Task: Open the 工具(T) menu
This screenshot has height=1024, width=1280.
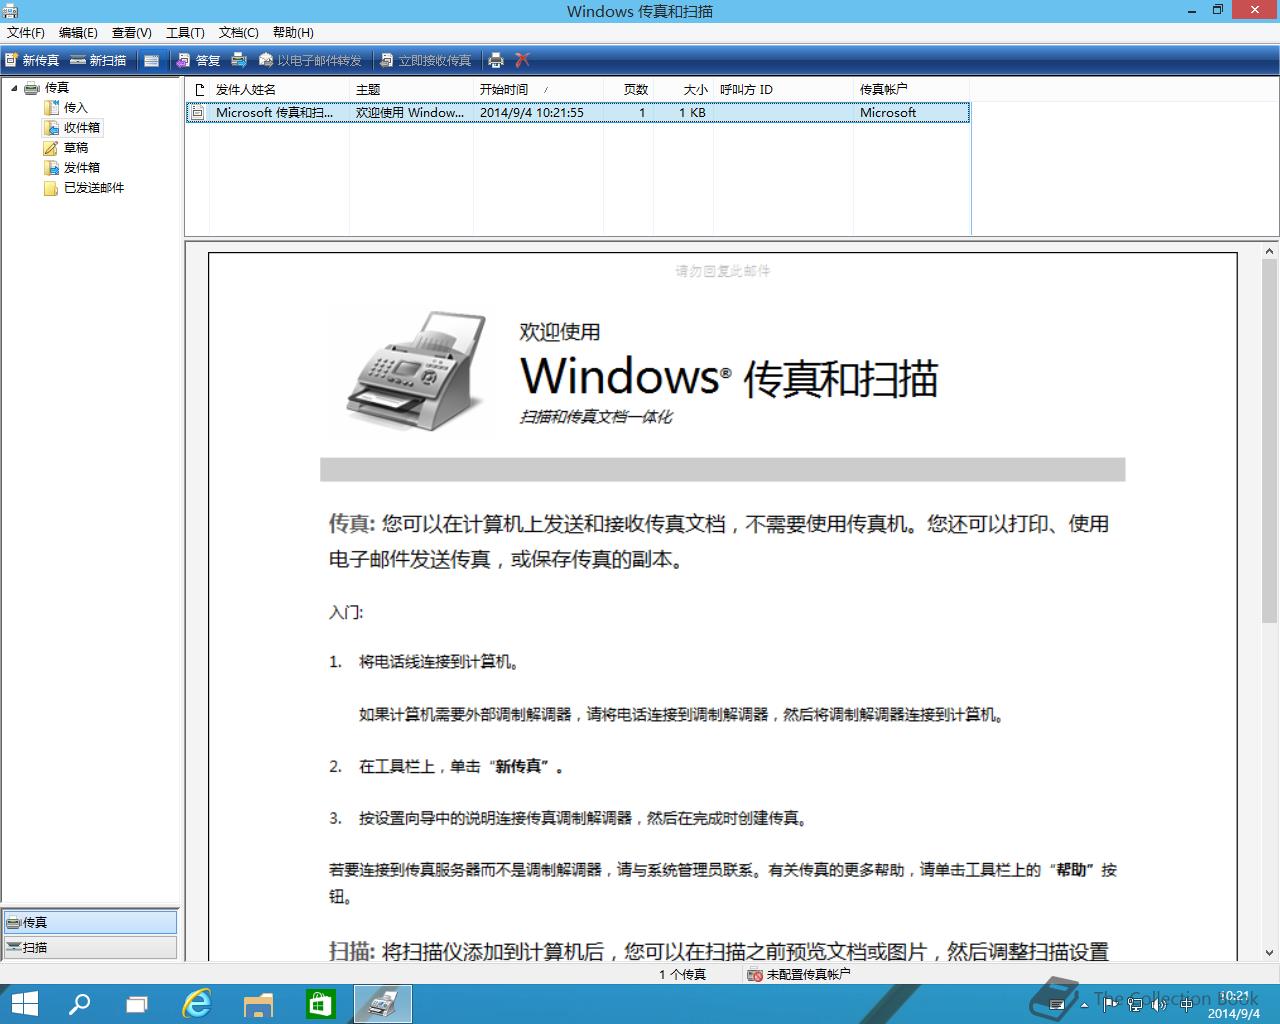Action: pos(185,33)
